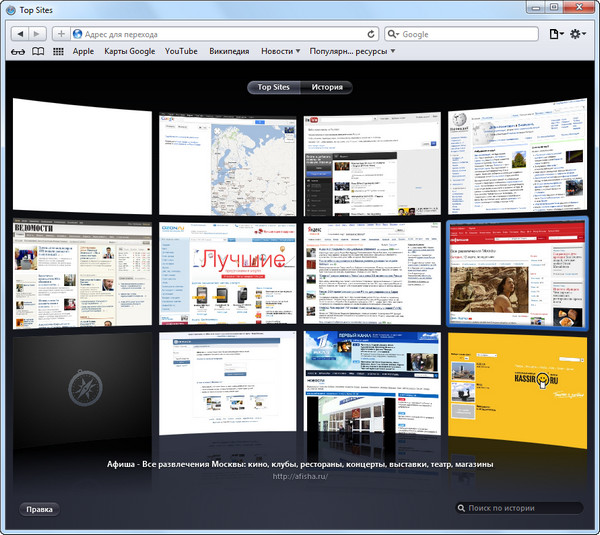Go back with the back arrow button
This screenshot has height=535, width=600.
(x=20, y=34)
